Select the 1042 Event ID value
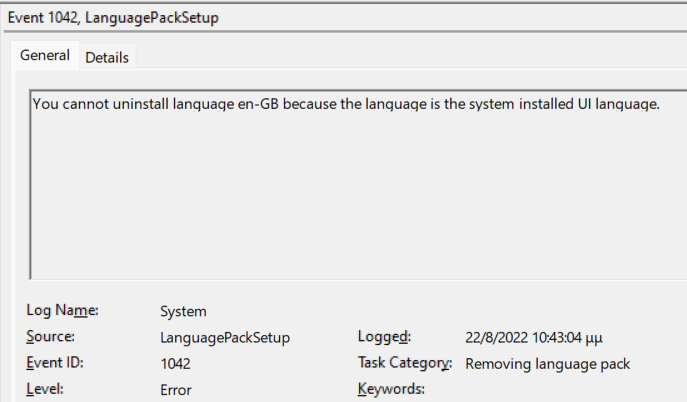The height and width of the screenshot is (402, 687). [x=175, y=364]
